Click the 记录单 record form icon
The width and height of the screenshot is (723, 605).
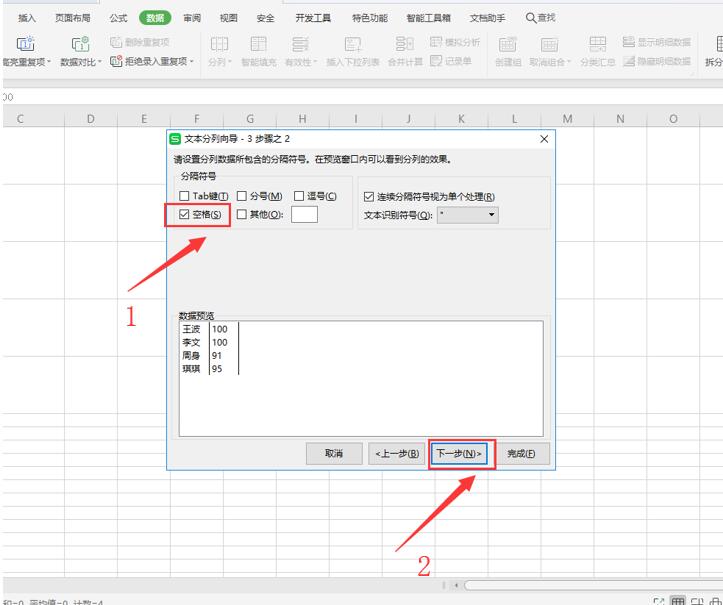[436, 61]
